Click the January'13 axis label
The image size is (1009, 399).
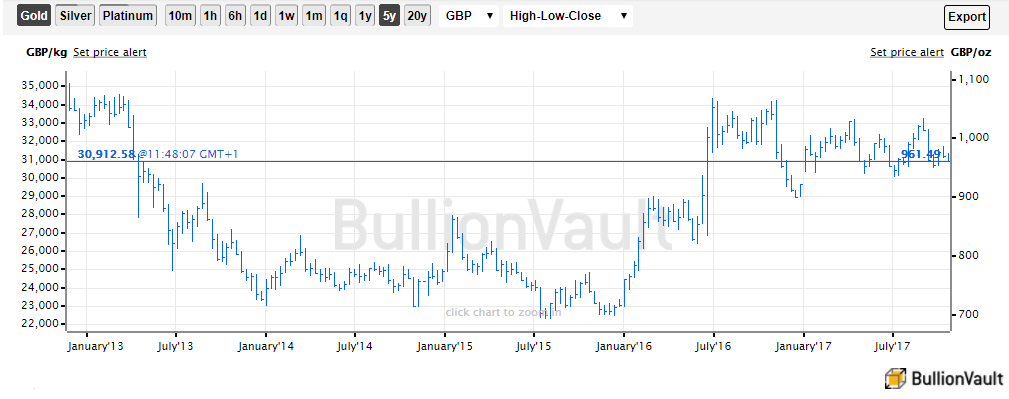(x=95, y=346)
